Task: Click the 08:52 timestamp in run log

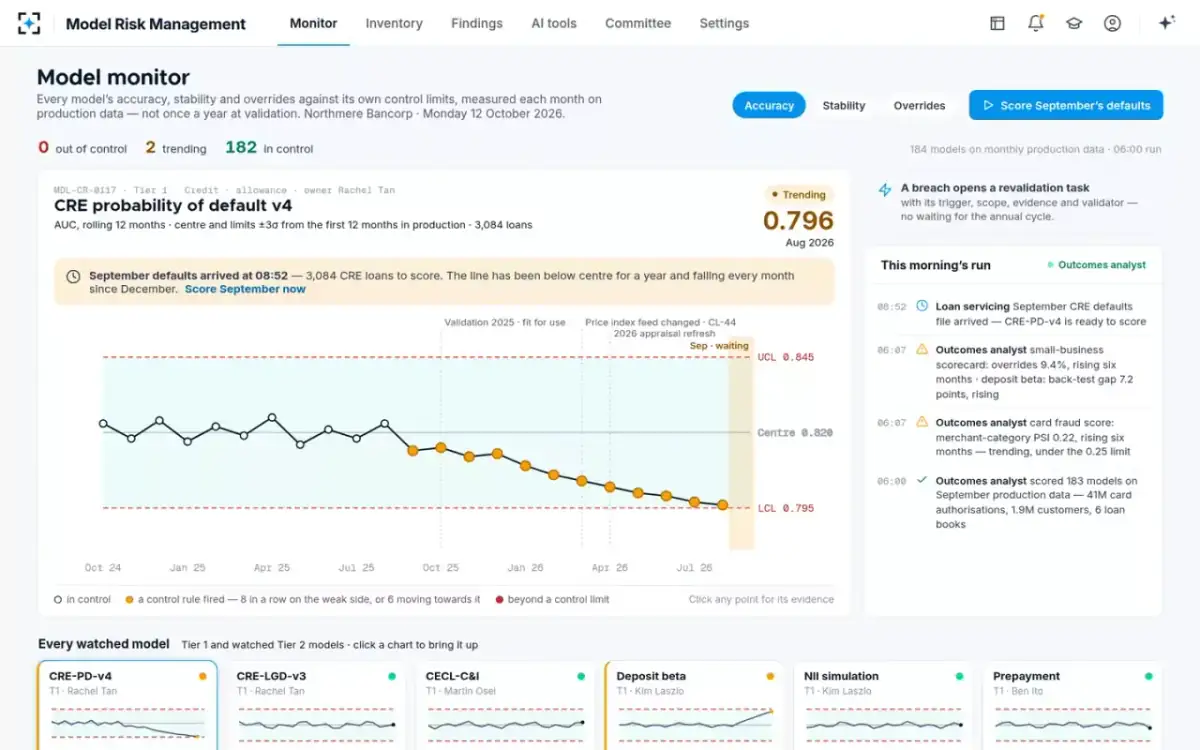Action: click(892, 307)
